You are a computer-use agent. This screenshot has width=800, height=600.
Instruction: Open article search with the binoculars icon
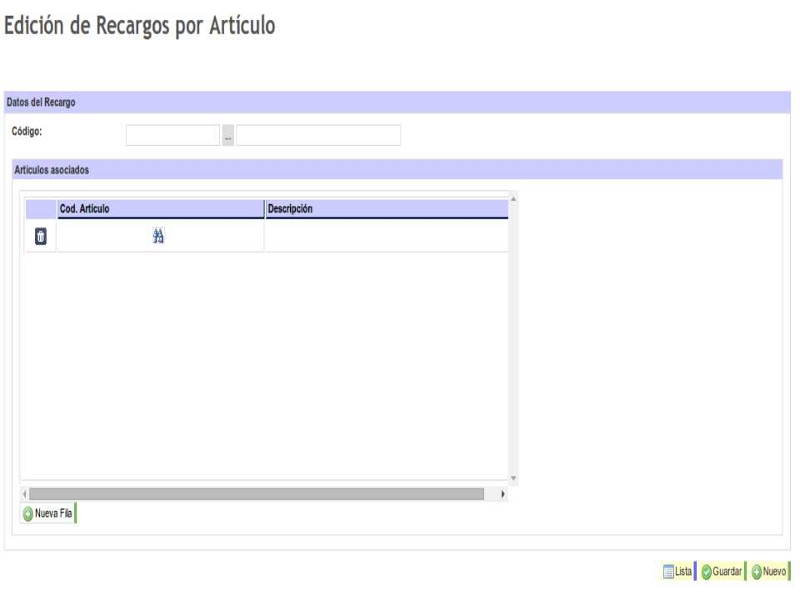coord(158,236)
